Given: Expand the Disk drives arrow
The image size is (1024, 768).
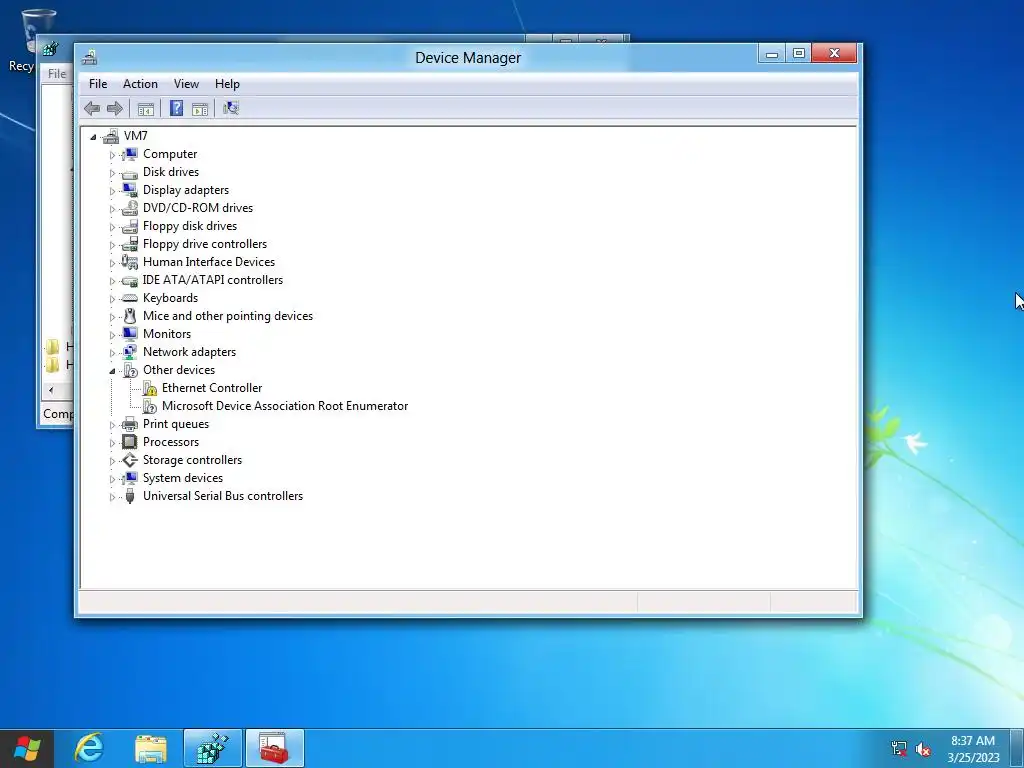Looking at the screenshot, I should 112,173.
